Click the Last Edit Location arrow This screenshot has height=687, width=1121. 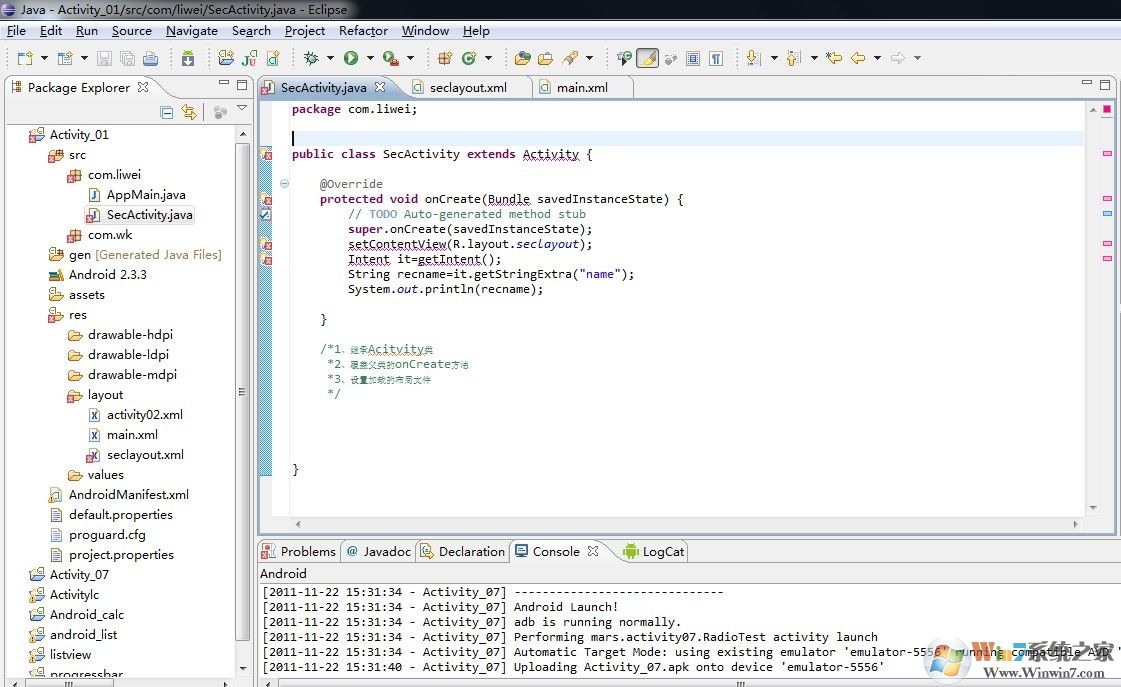[833, 59]
